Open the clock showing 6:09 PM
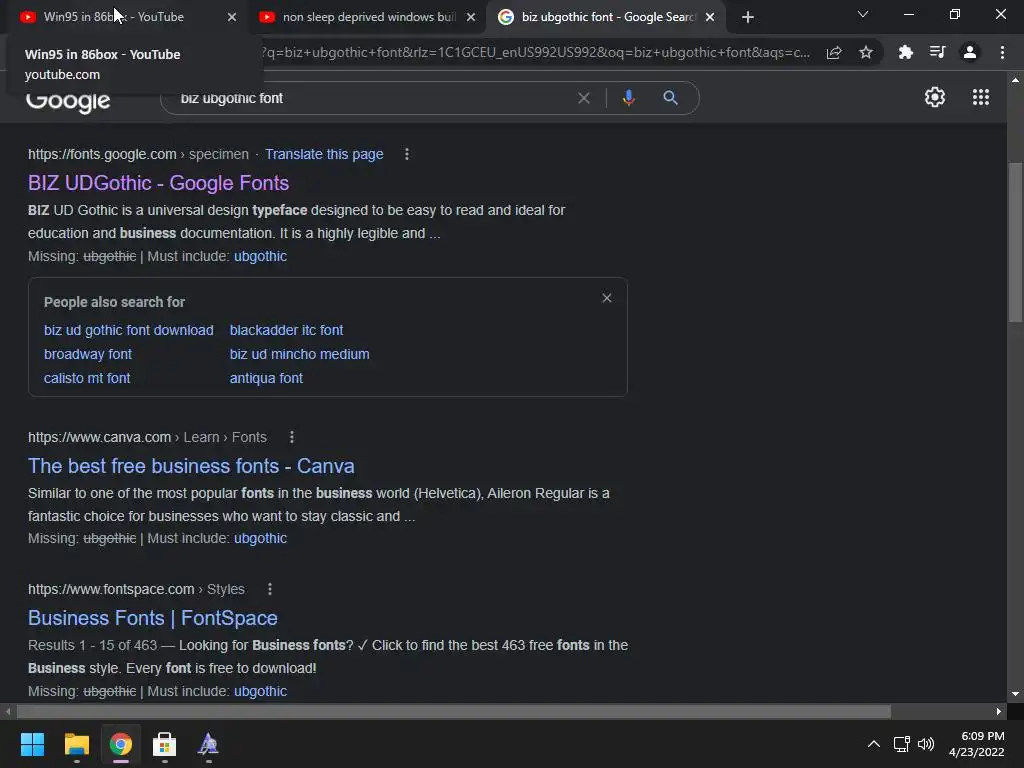The height and width of the screenshot is (768, 1024). click(x=976, y=744)
